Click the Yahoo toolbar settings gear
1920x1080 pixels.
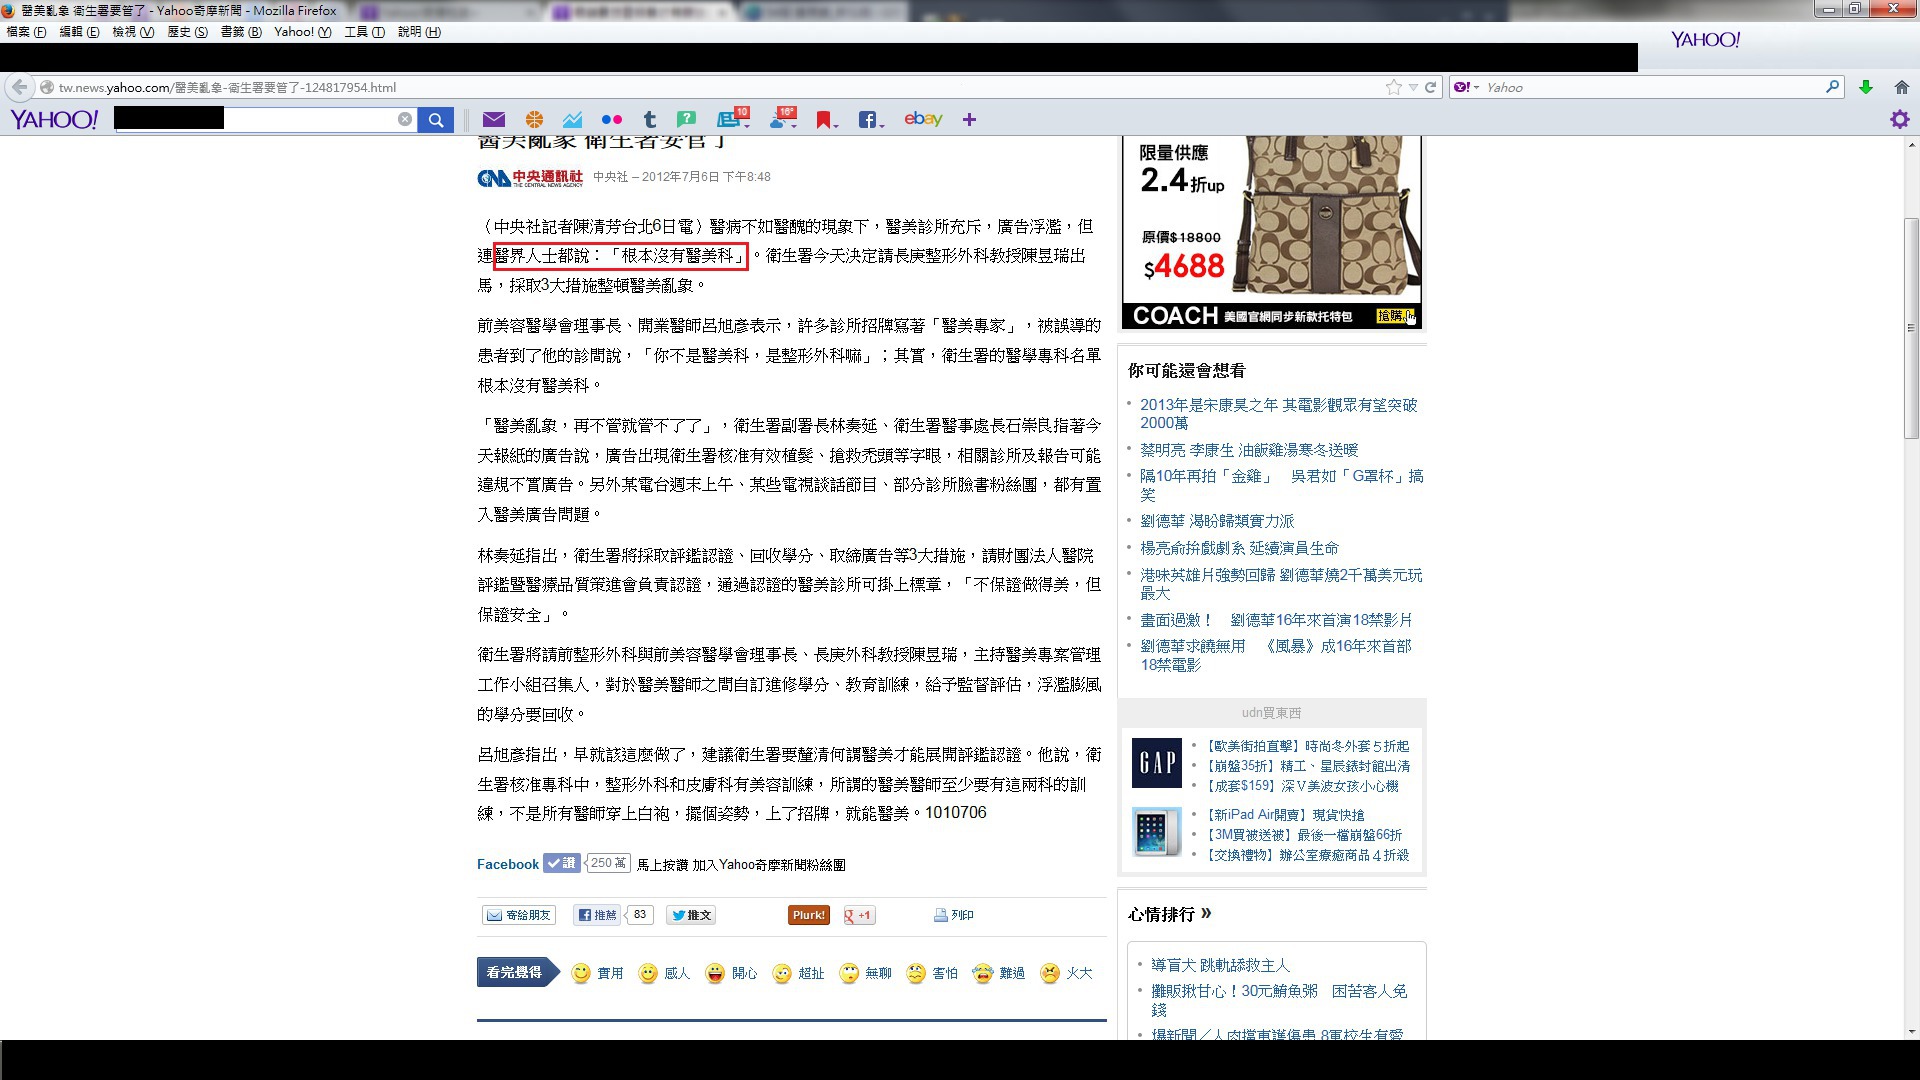click(x=1899, y=120)
